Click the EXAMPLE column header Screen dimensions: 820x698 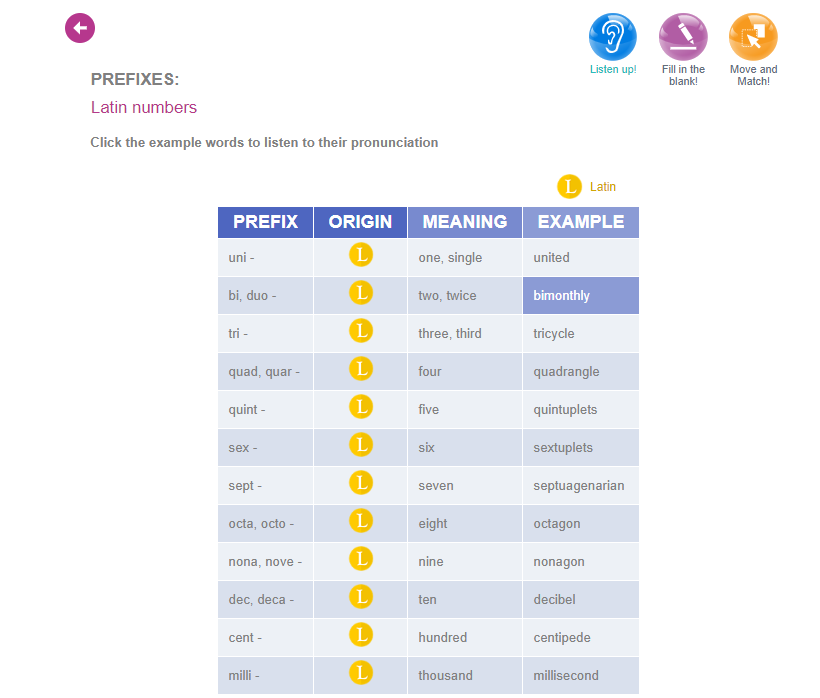point(580,222)
